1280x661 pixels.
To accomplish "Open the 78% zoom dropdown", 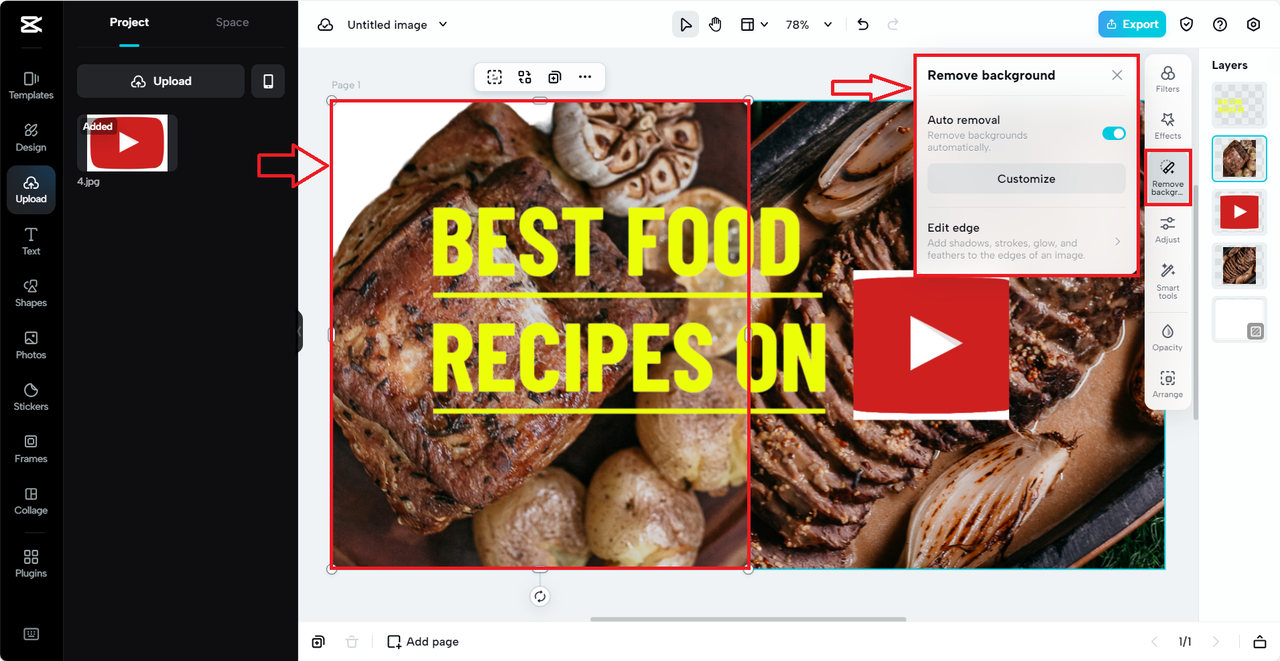I will (x=809, y=25).
